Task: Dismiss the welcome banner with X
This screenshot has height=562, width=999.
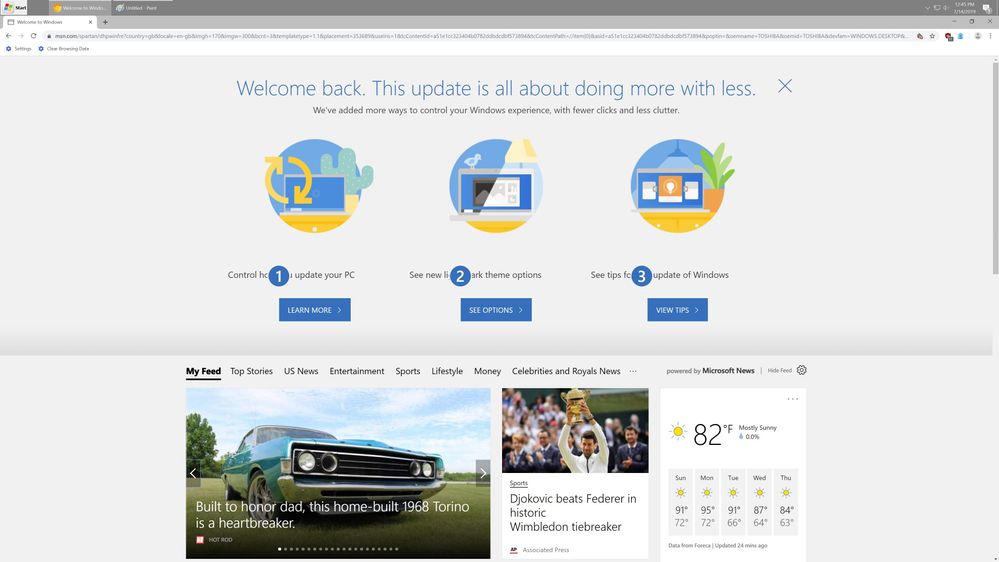Action: click(785, 86)
